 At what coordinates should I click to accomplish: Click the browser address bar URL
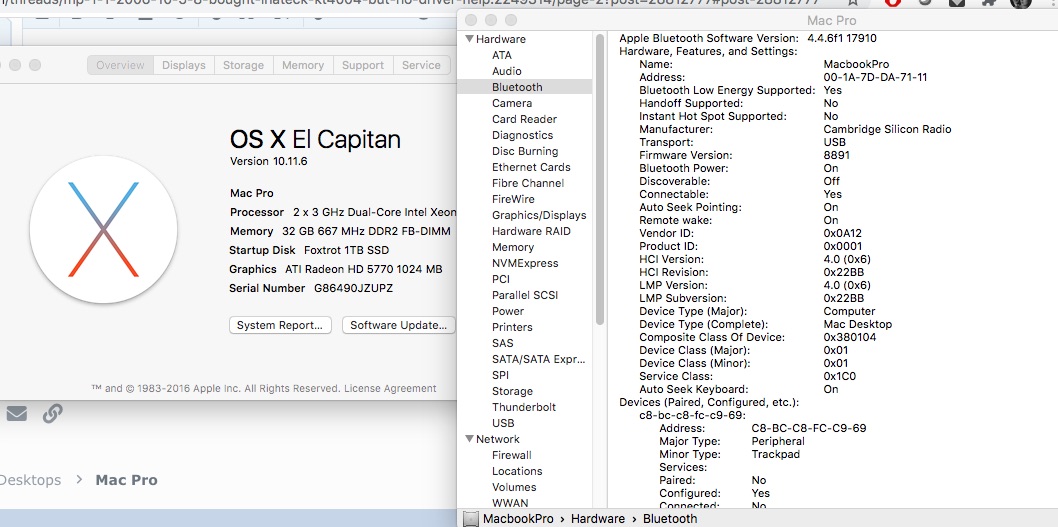[410, 3]
